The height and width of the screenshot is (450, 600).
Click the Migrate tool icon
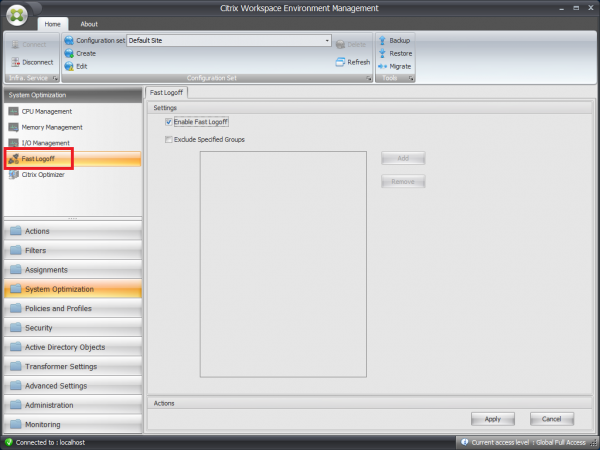tap(382, 66)
